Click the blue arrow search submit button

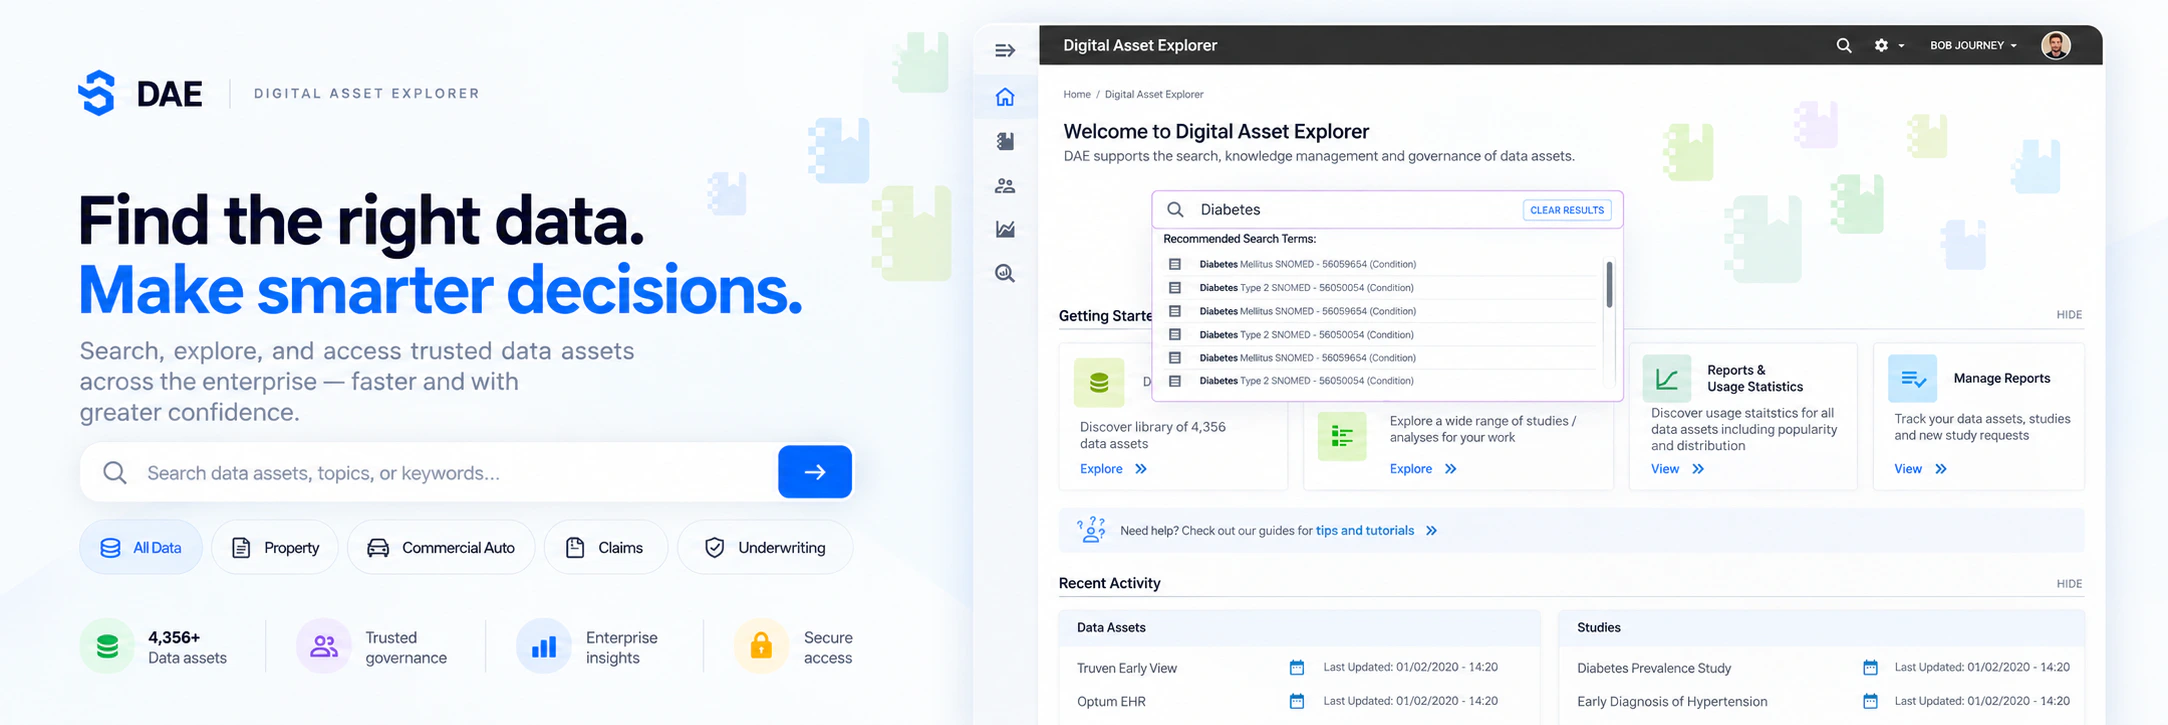coord(815,472)
